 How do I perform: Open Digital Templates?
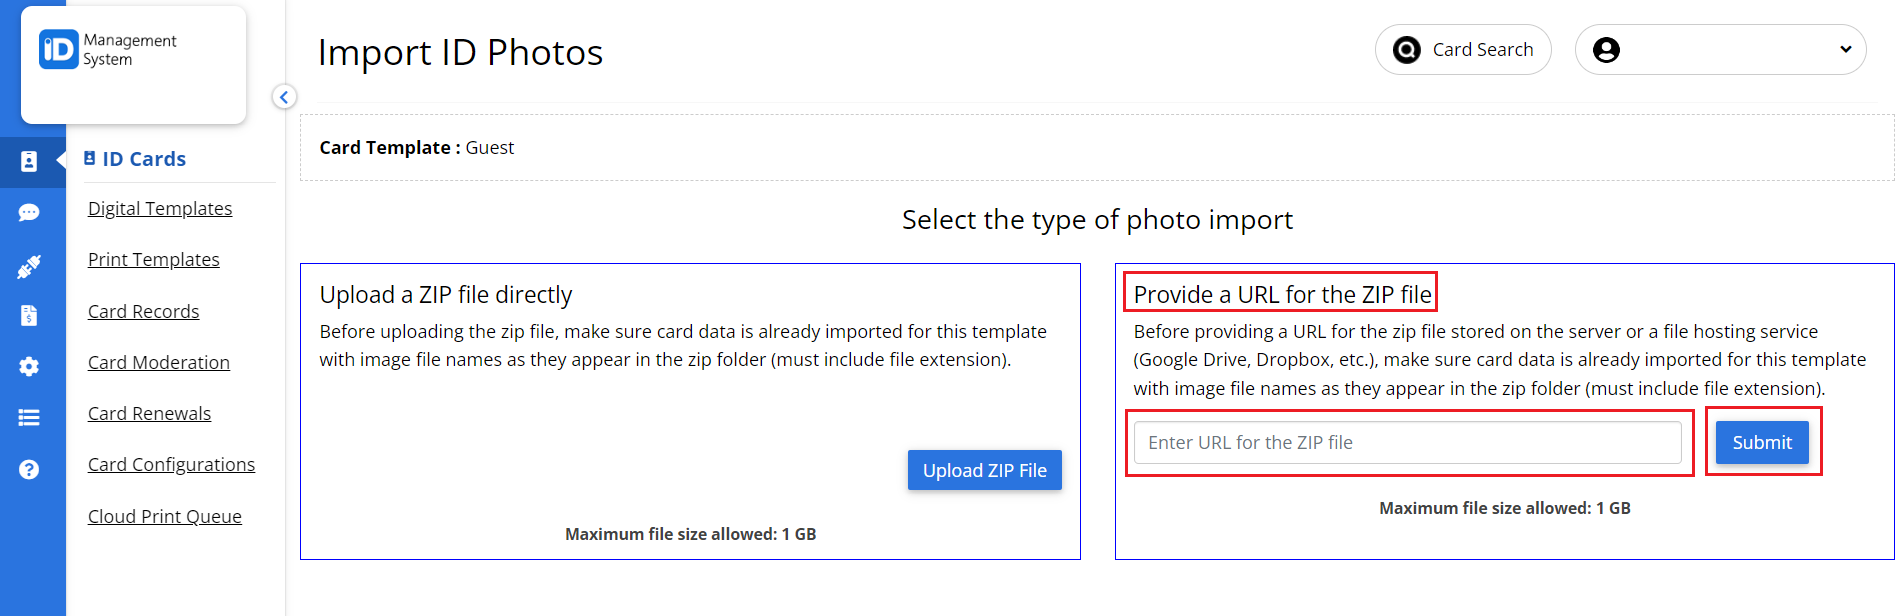(159, 208)
